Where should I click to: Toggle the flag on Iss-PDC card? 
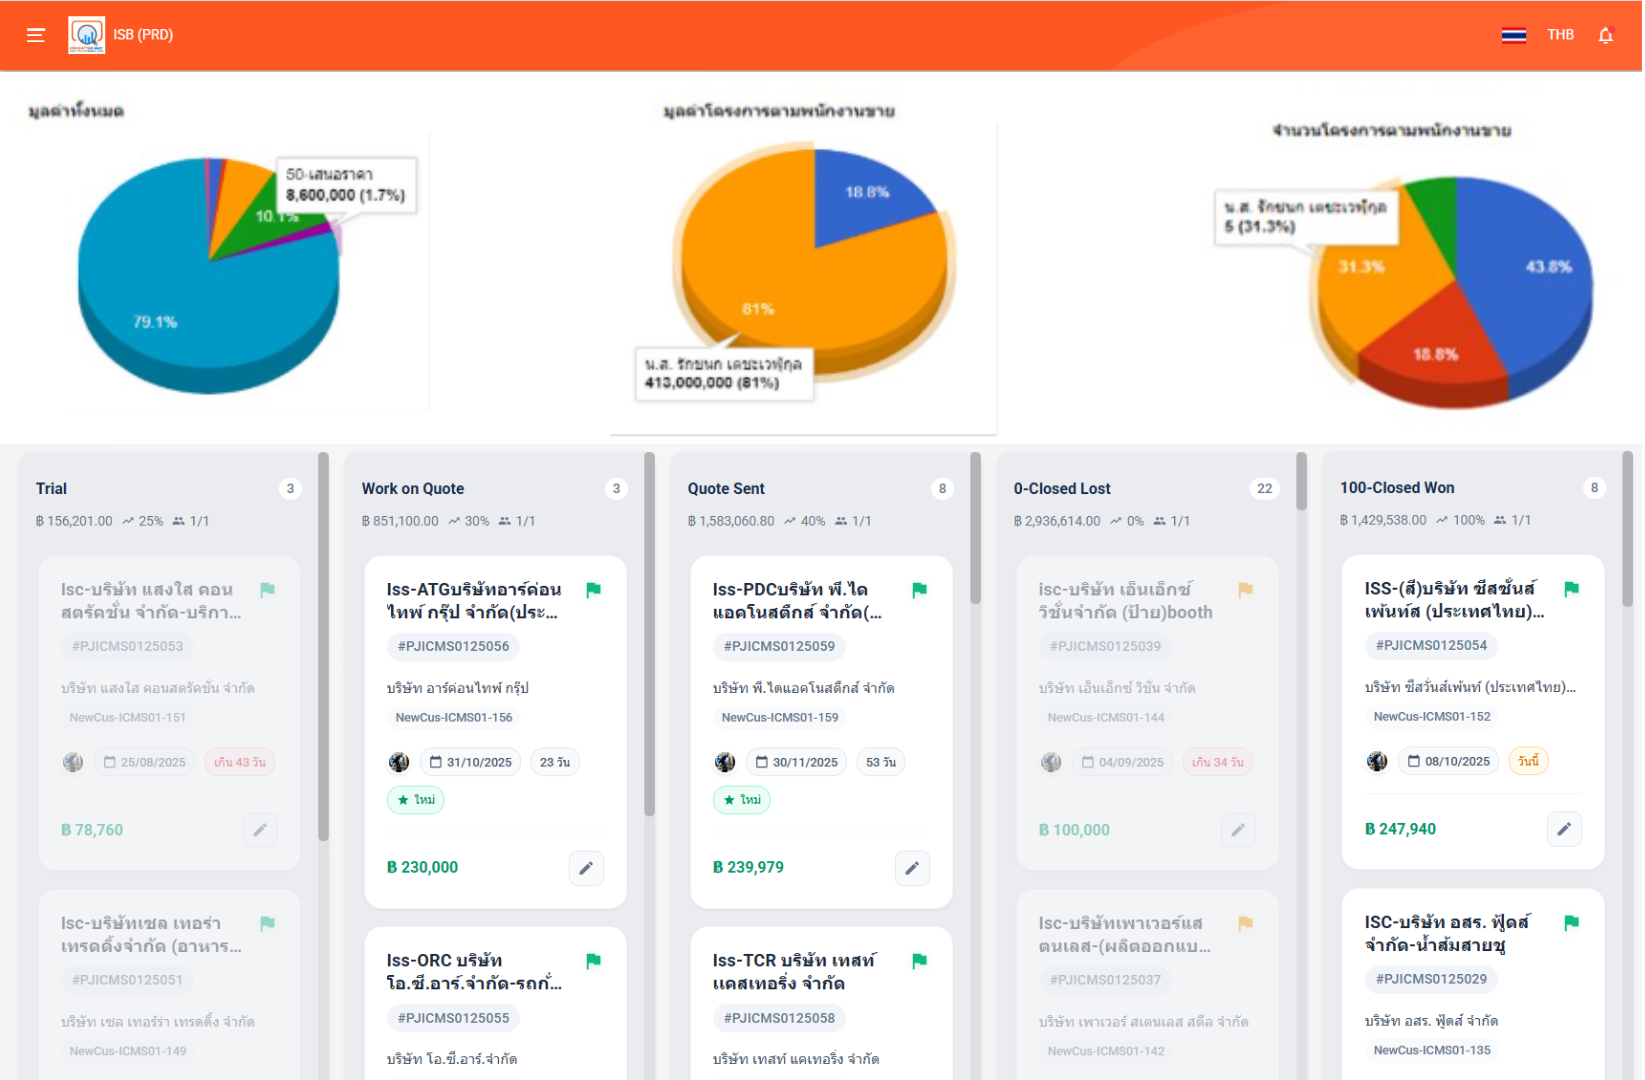click(x=919, y=590)
